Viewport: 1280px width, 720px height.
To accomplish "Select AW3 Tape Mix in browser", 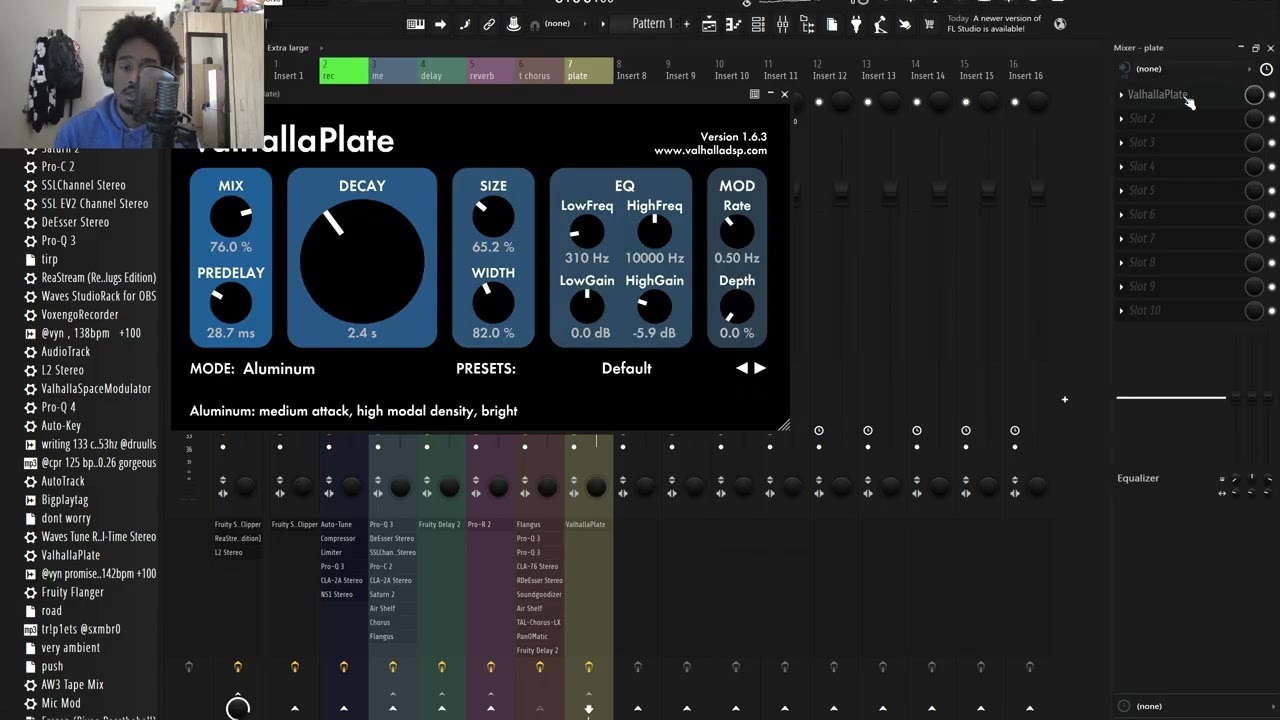I will coord(72,684).
